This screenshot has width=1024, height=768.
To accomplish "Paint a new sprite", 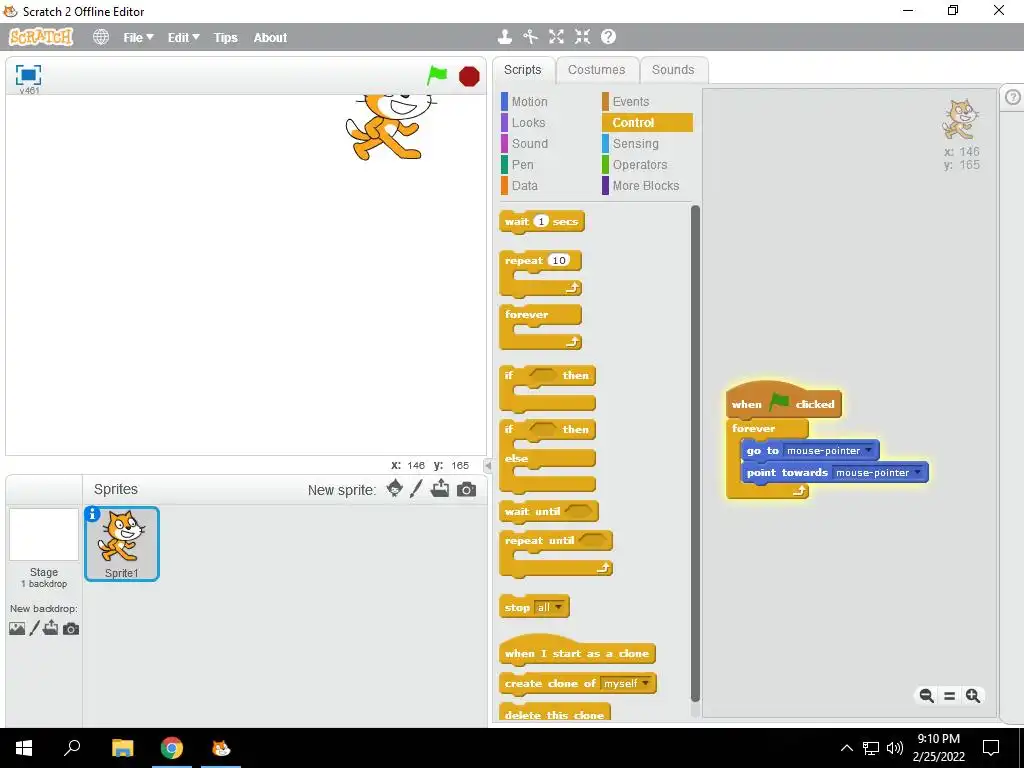I will click(x=417, y=488).
